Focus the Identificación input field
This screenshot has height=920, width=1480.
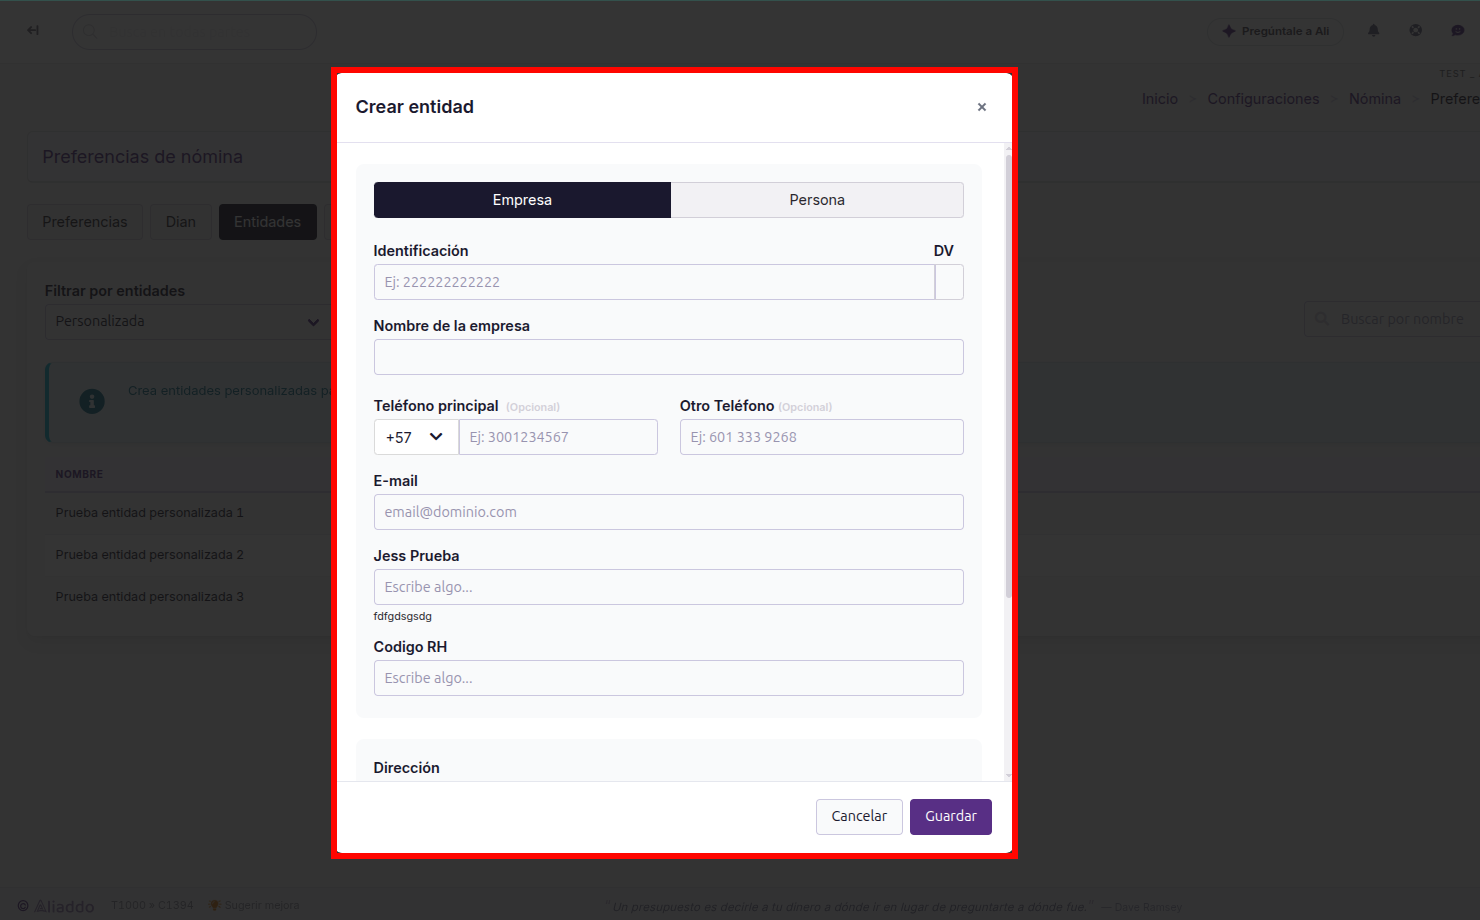coord(654,282)
